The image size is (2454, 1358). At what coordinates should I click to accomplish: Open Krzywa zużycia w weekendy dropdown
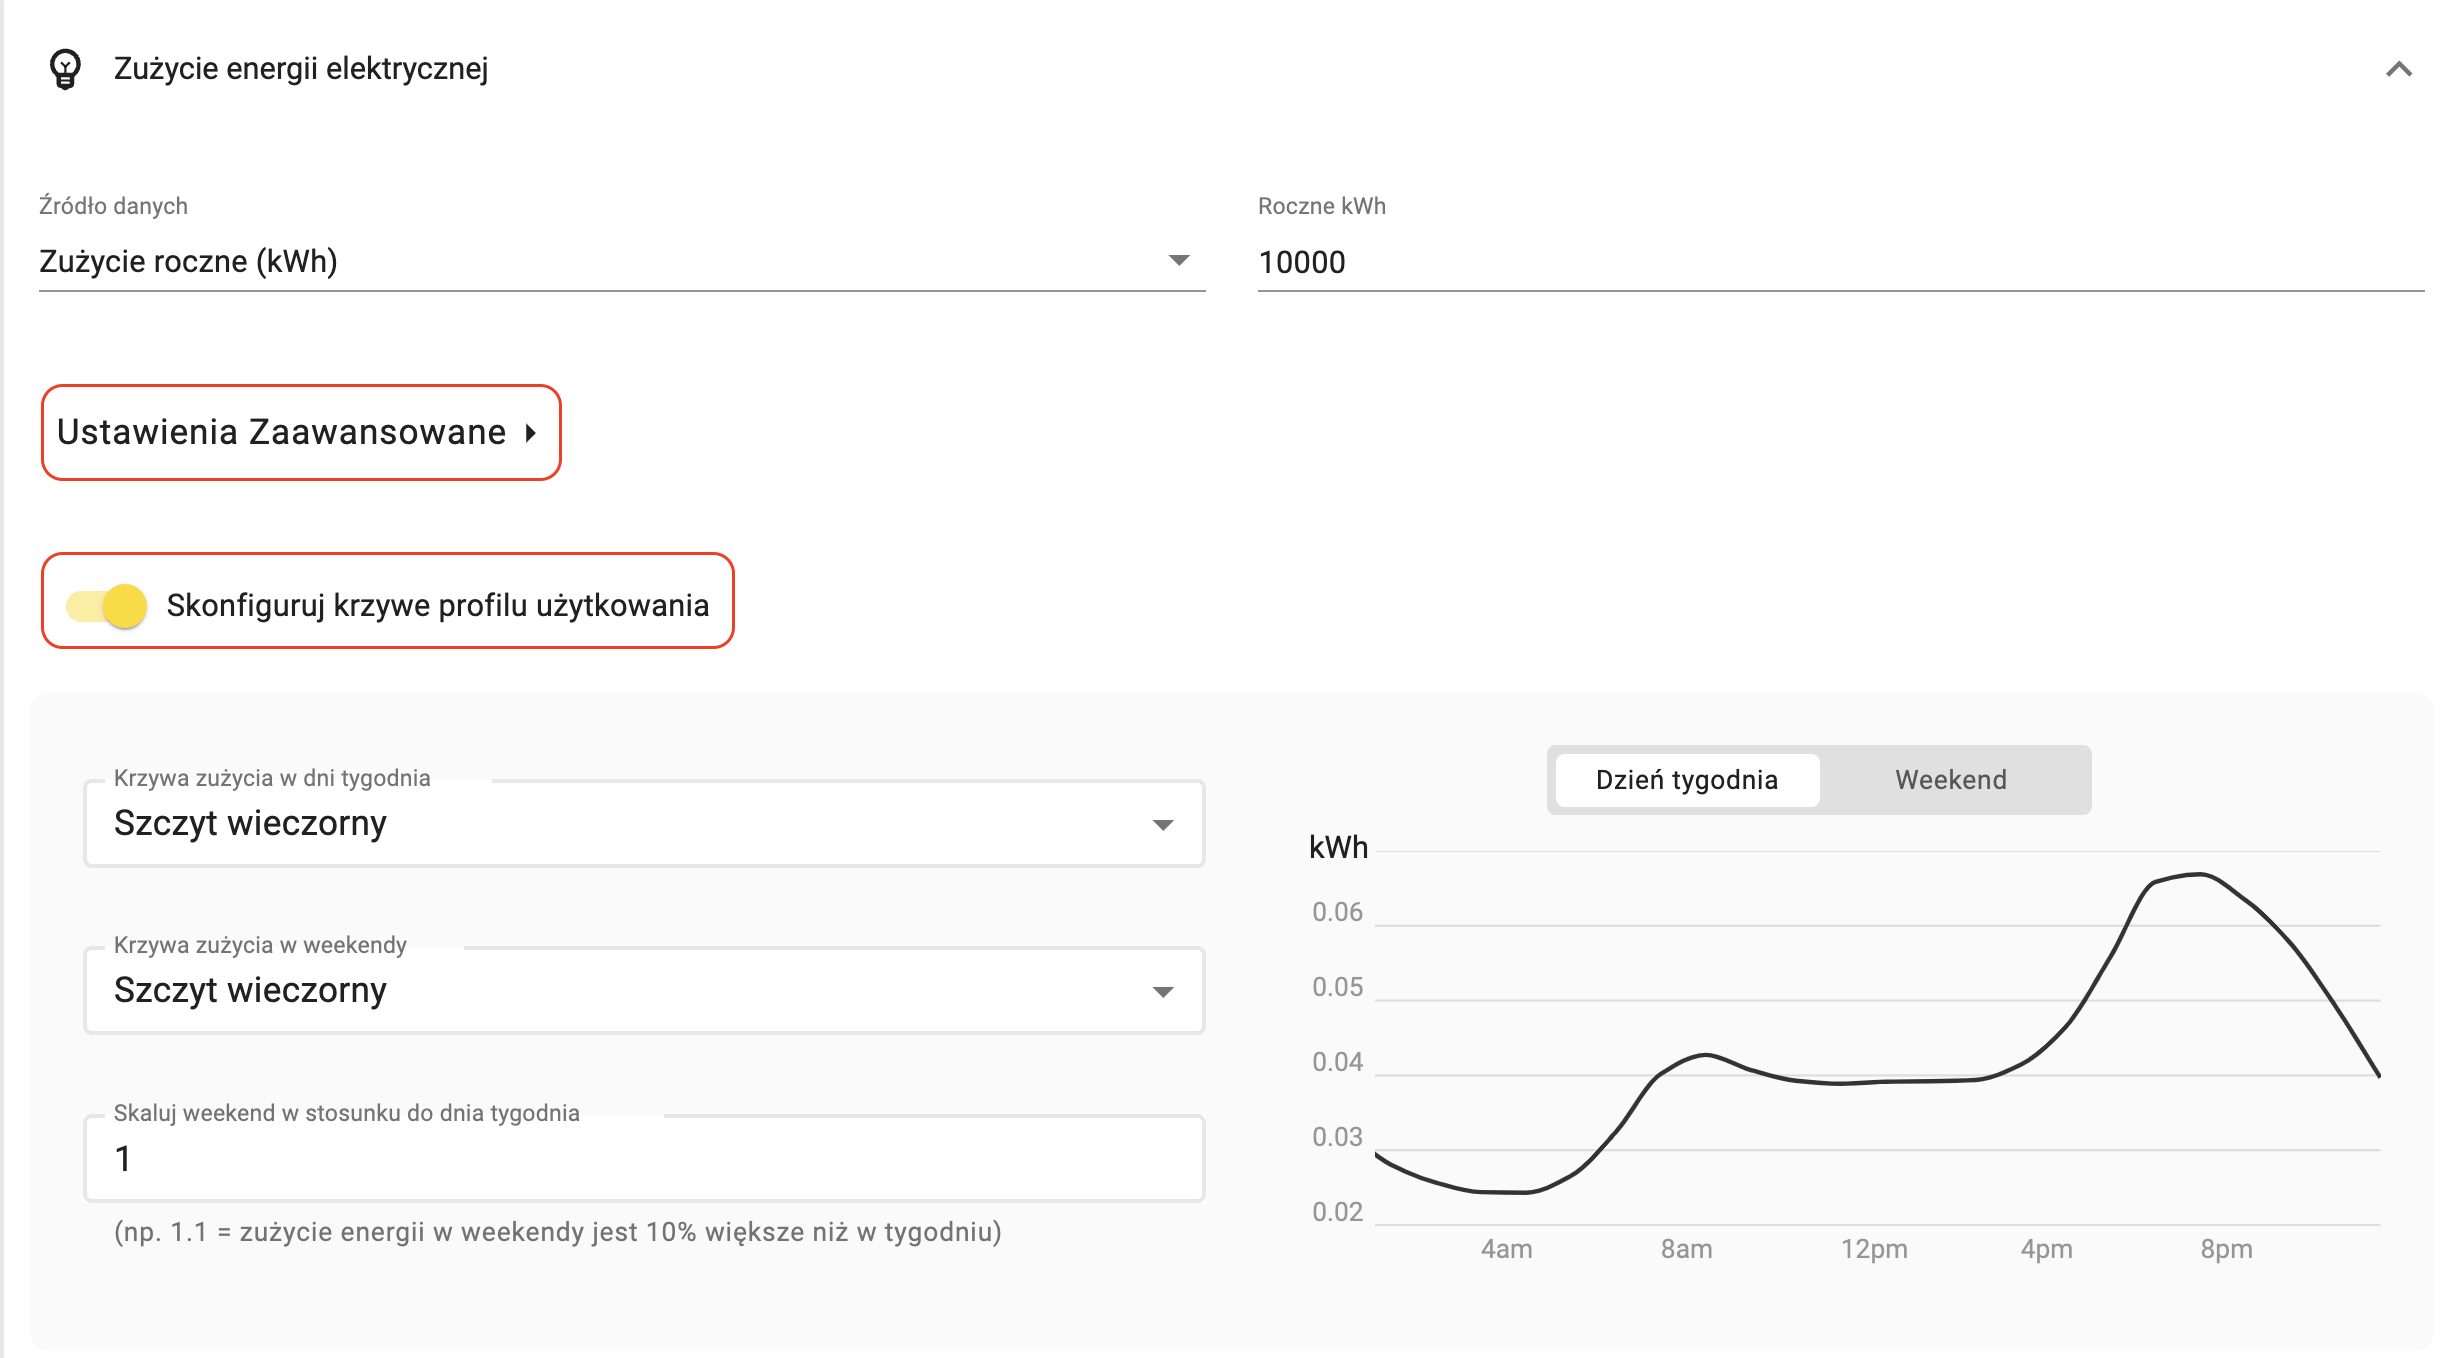[x=644, y=990]
